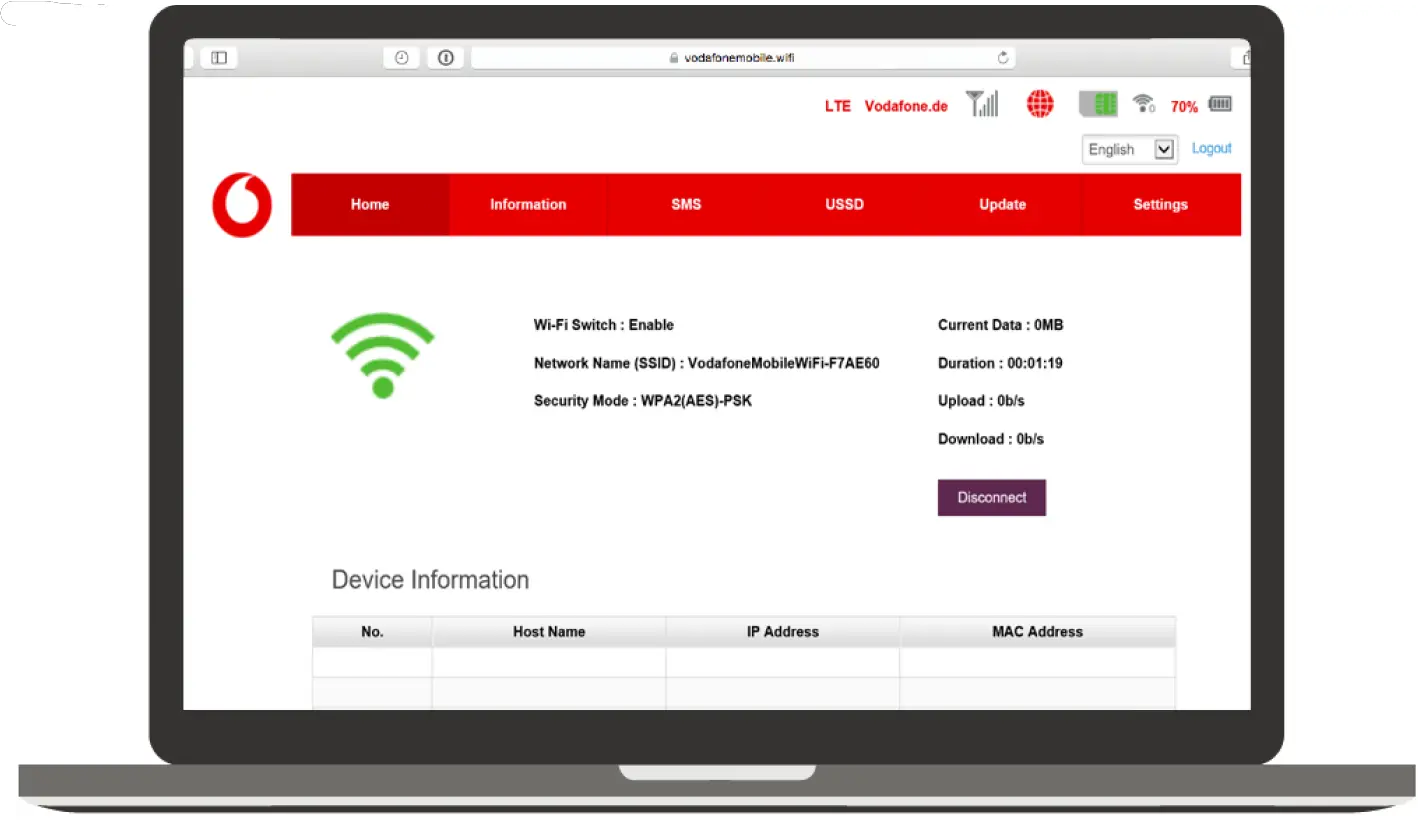1418x820 pixels.
Task: Click the Wi-Fi Switch Enable status
Action: [x=602, y=324]
